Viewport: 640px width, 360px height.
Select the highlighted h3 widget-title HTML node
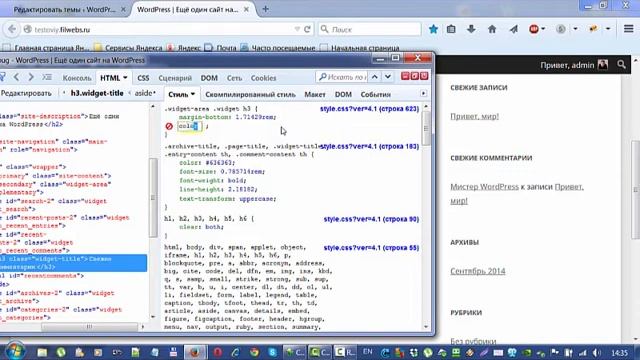coord(73,263)
